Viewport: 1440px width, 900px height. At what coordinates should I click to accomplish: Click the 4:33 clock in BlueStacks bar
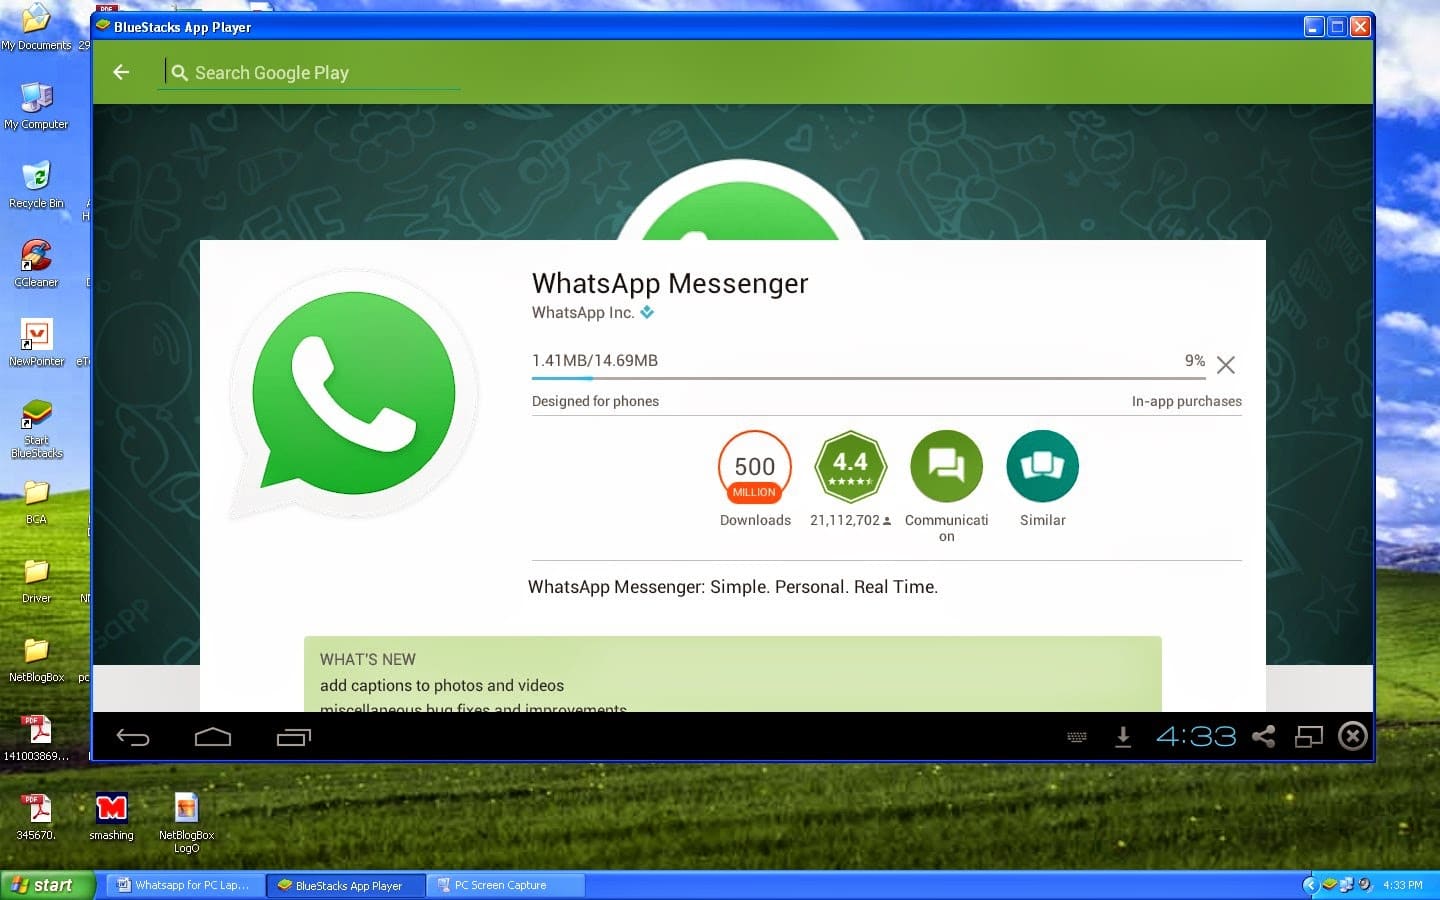point(1196,736)
